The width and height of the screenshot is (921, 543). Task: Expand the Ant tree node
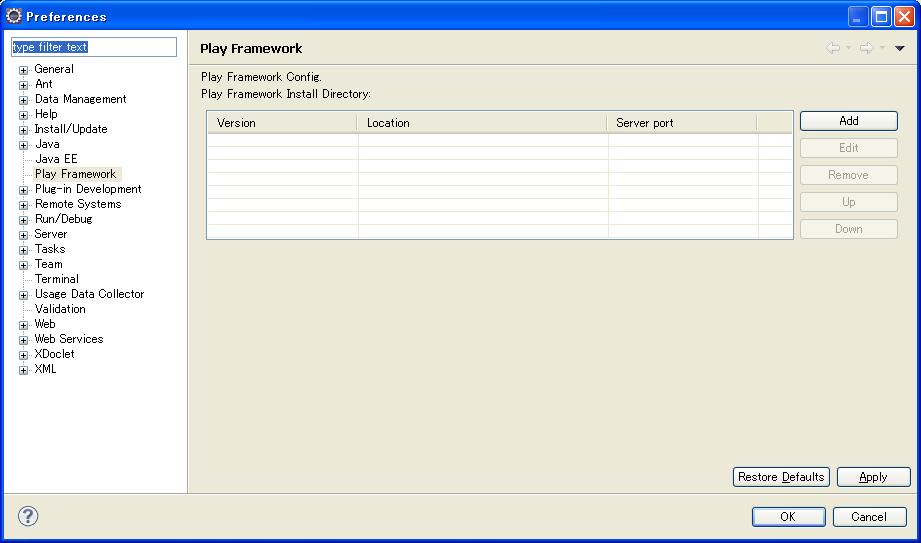coord(23,85)
